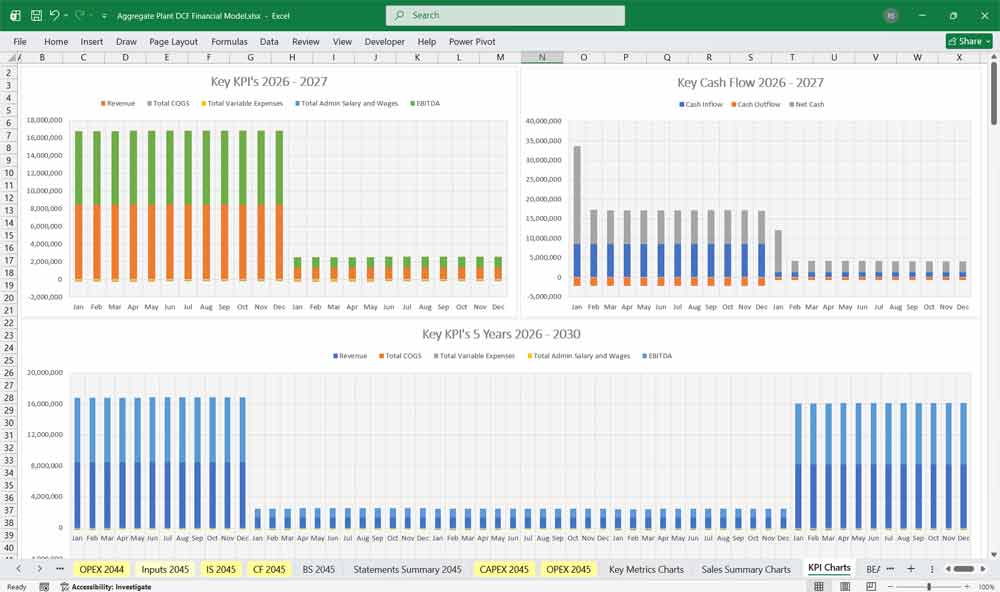Viewport: 1000px width, 592px height.
Task: Select column B header
Action: (42, 57)
